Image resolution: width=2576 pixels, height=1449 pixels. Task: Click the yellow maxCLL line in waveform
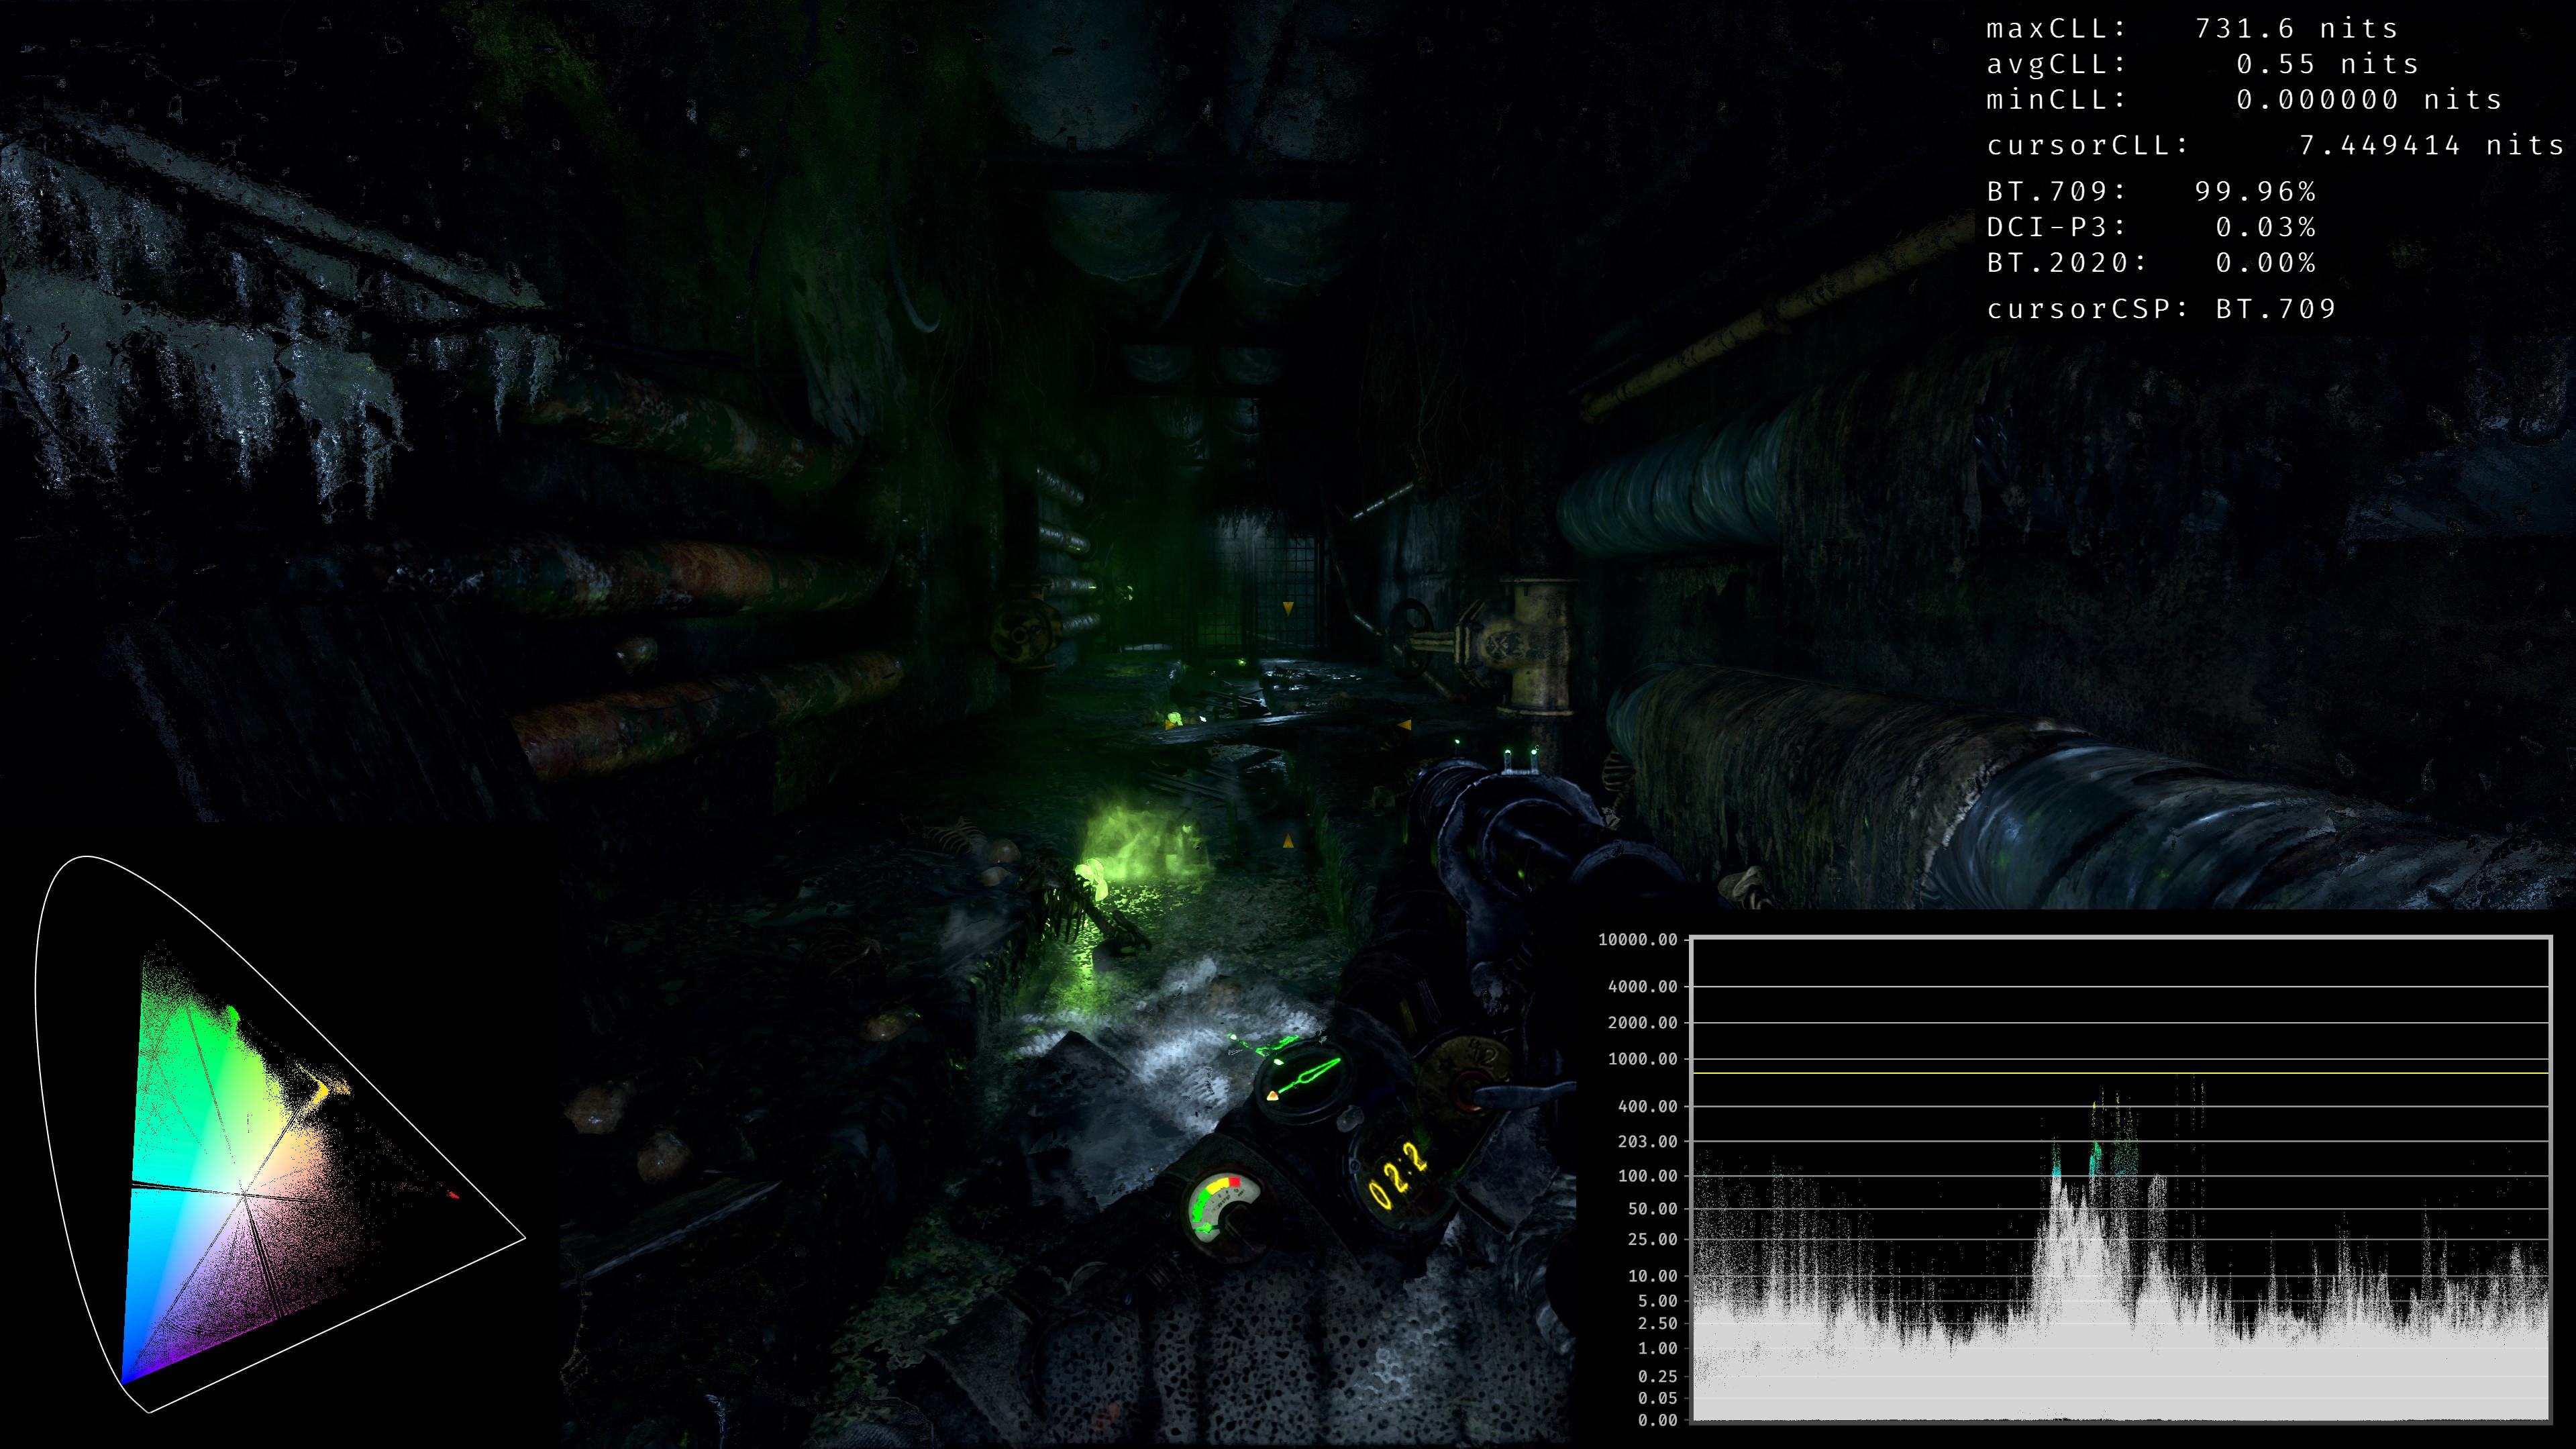(x=2120, y=1073)
